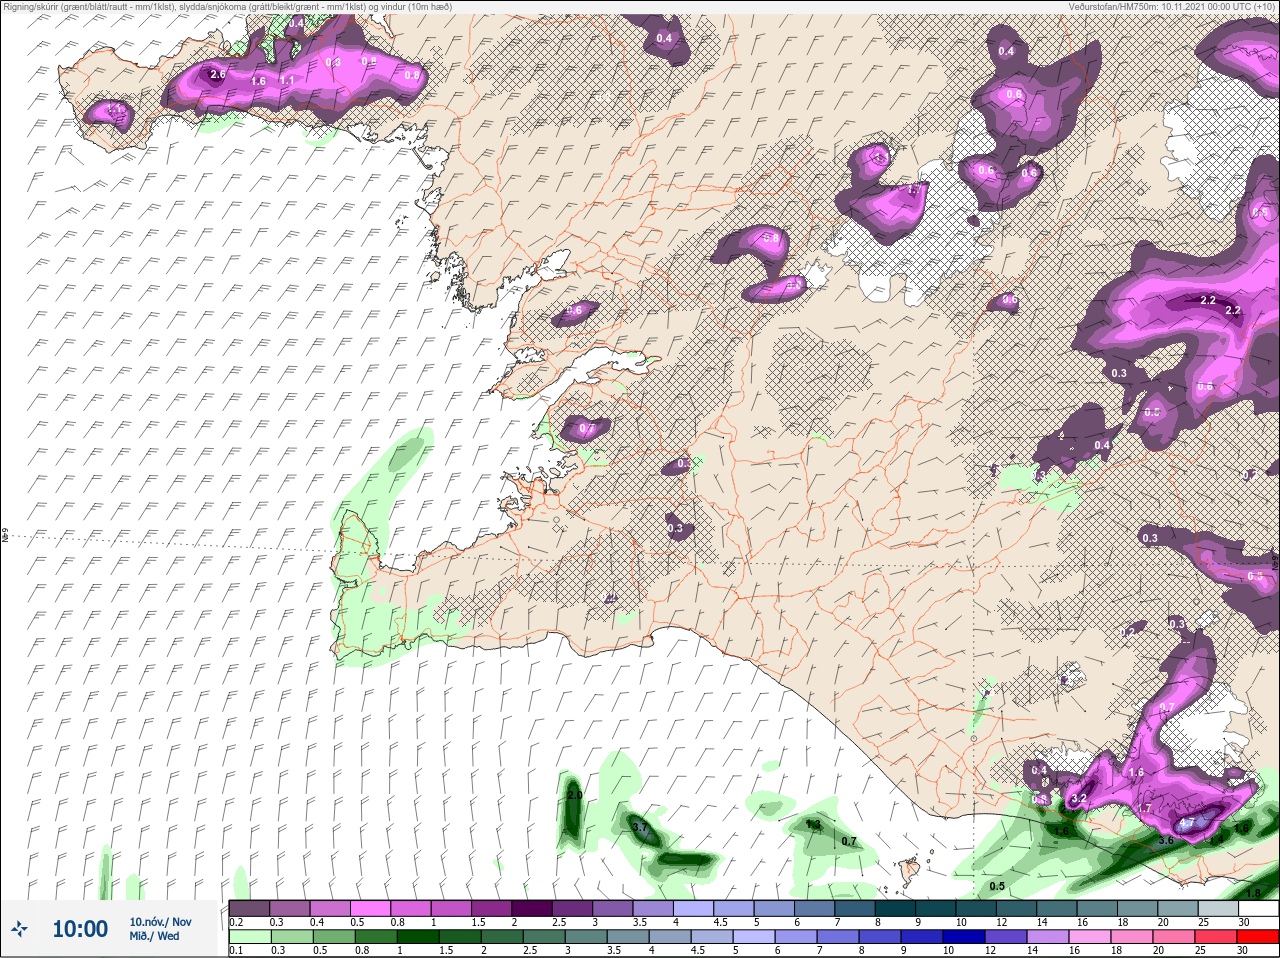Viewport: 1280px width, 958px height.
Task: Pick the white 30 swatch ending snow legend
Action: click(1257, 908)
